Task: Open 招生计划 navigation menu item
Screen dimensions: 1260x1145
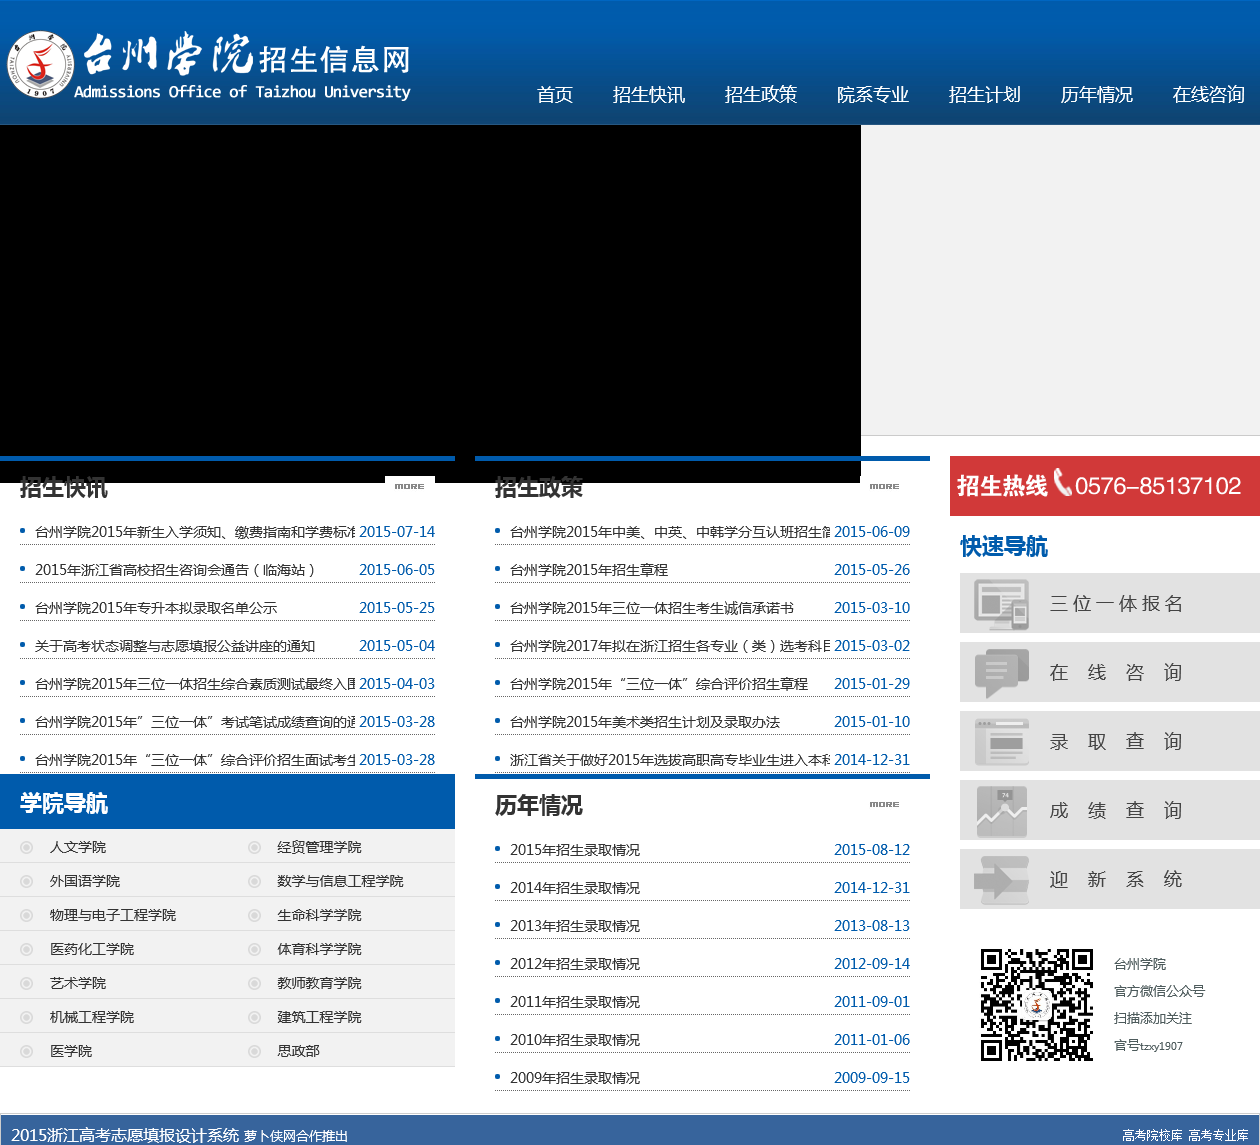Action: (x=985, y=94)
